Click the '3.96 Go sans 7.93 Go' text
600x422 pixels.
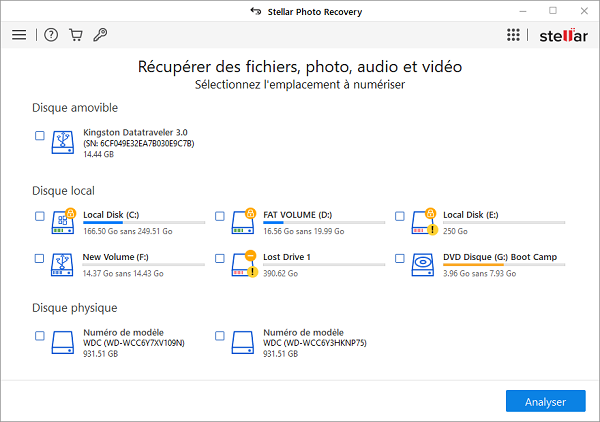479,273
